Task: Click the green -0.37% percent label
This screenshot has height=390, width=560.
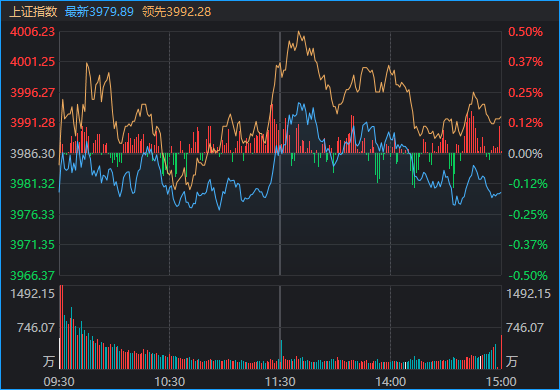Action: coord(528,245)
